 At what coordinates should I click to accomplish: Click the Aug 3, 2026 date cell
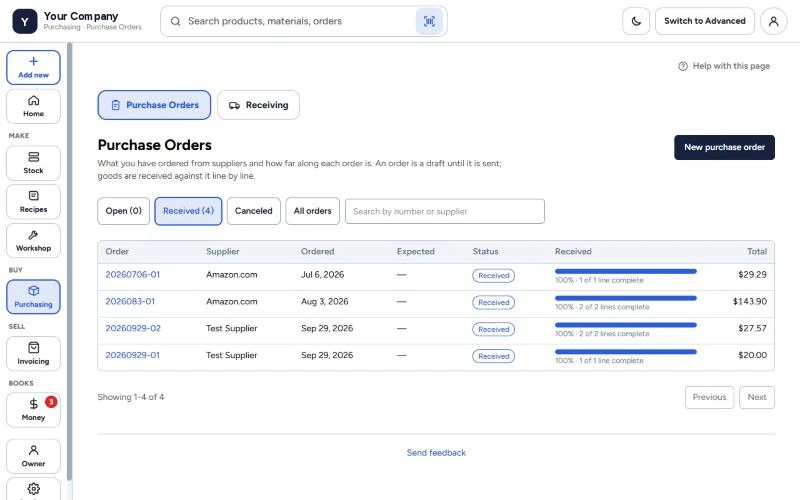pos(324,302)
